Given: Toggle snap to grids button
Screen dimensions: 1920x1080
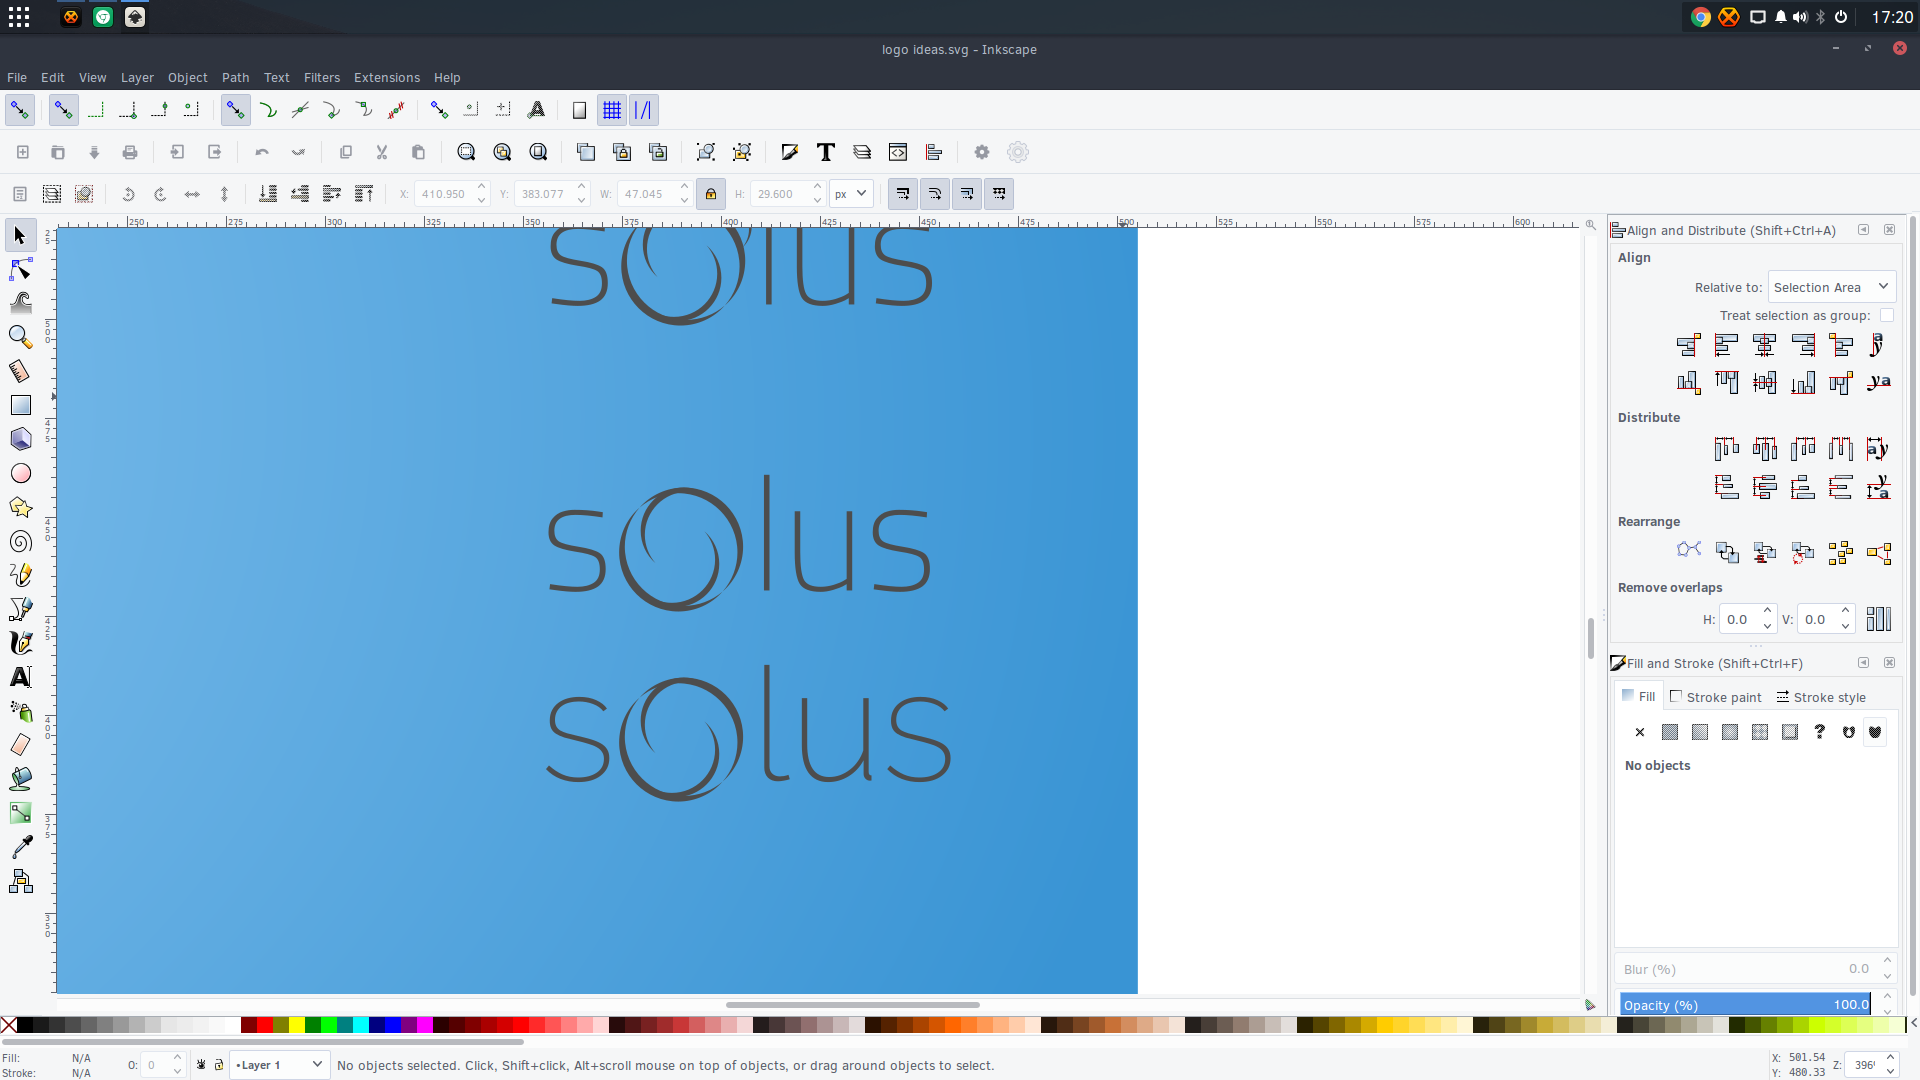Looking at the screenshot, I should 611,110.
